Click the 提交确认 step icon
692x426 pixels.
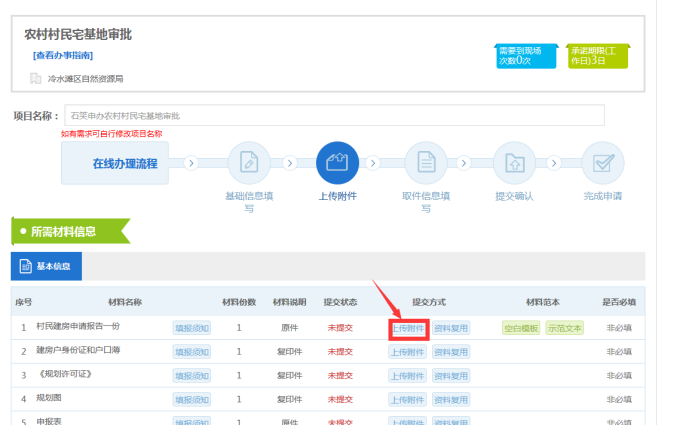[514, 162]
